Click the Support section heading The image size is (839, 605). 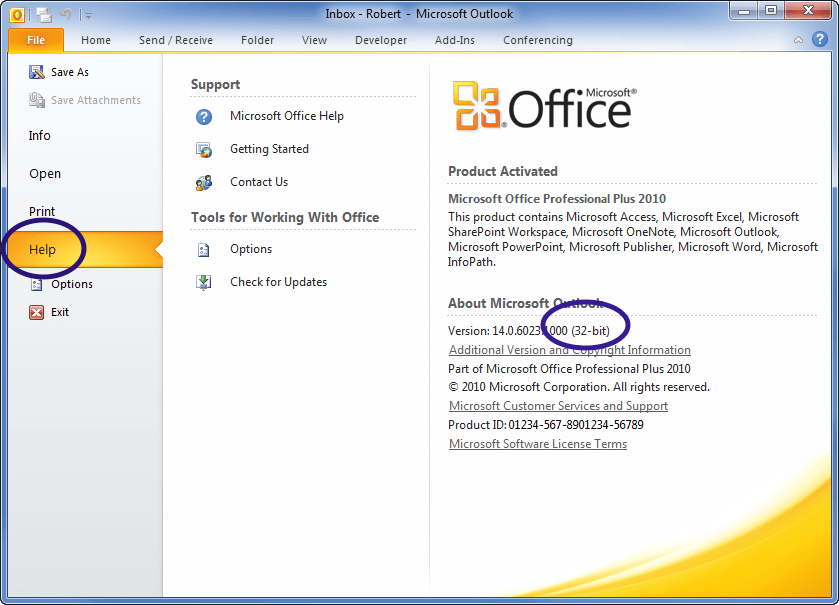coord(215,85)
